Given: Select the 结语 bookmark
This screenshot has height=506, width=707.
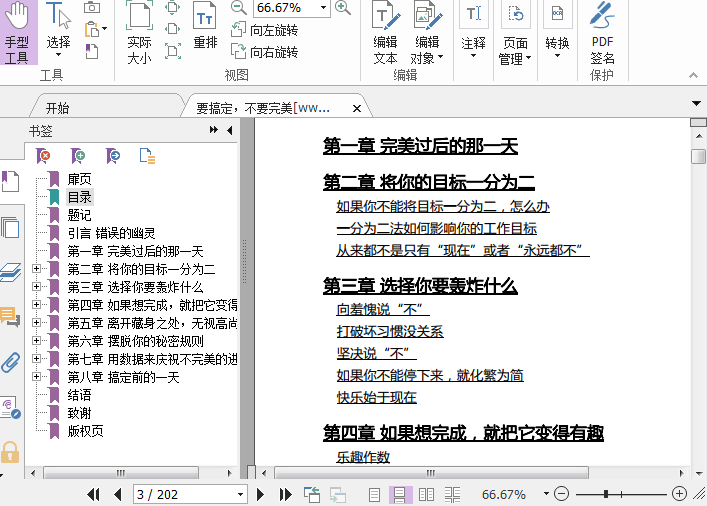Looking at the screenshot, I should click(x=79, y=395).
